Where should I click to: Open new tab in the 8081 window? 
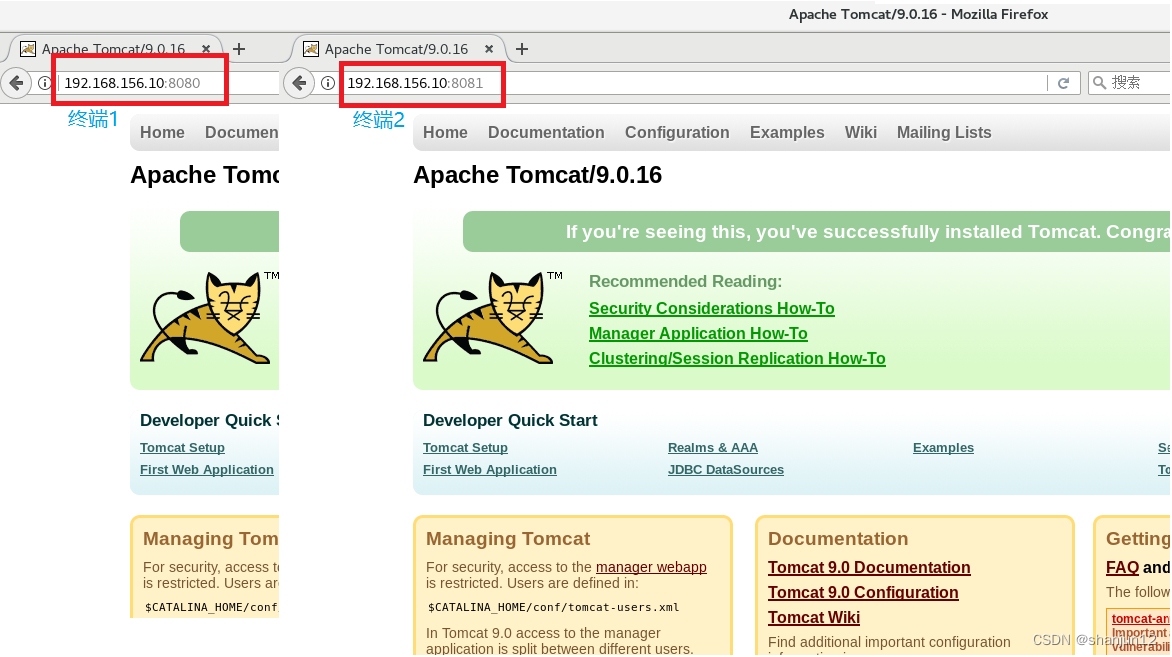(x=522, y=49)
